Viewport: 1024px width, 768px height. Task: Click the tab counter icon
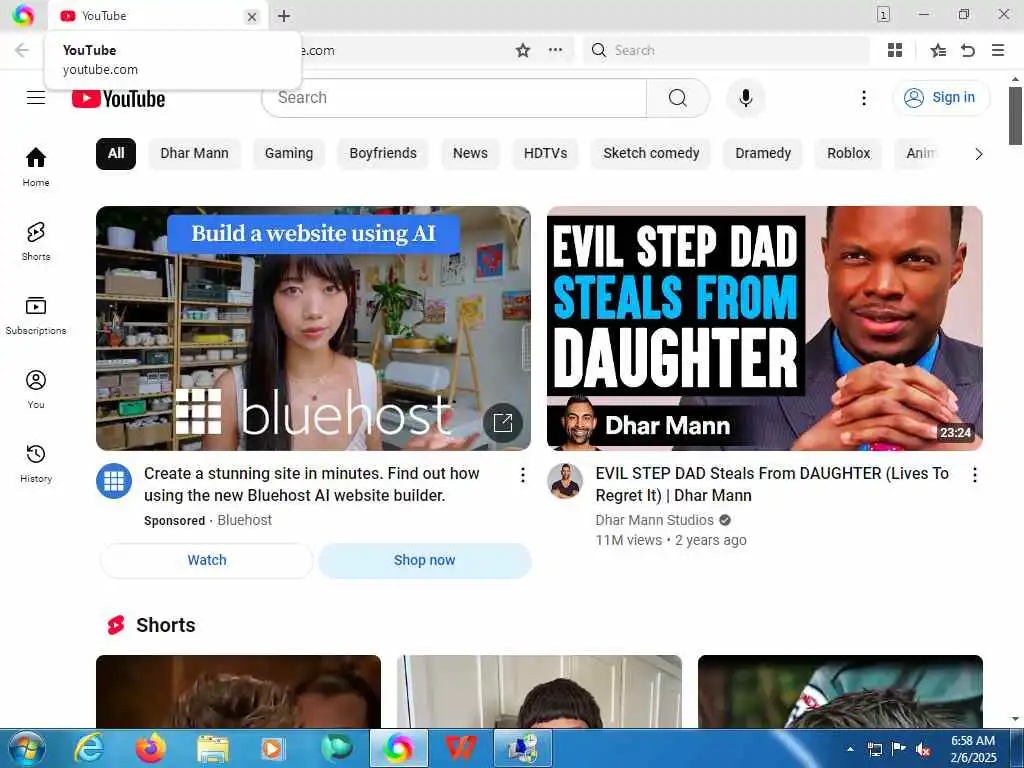coord(883,14)
